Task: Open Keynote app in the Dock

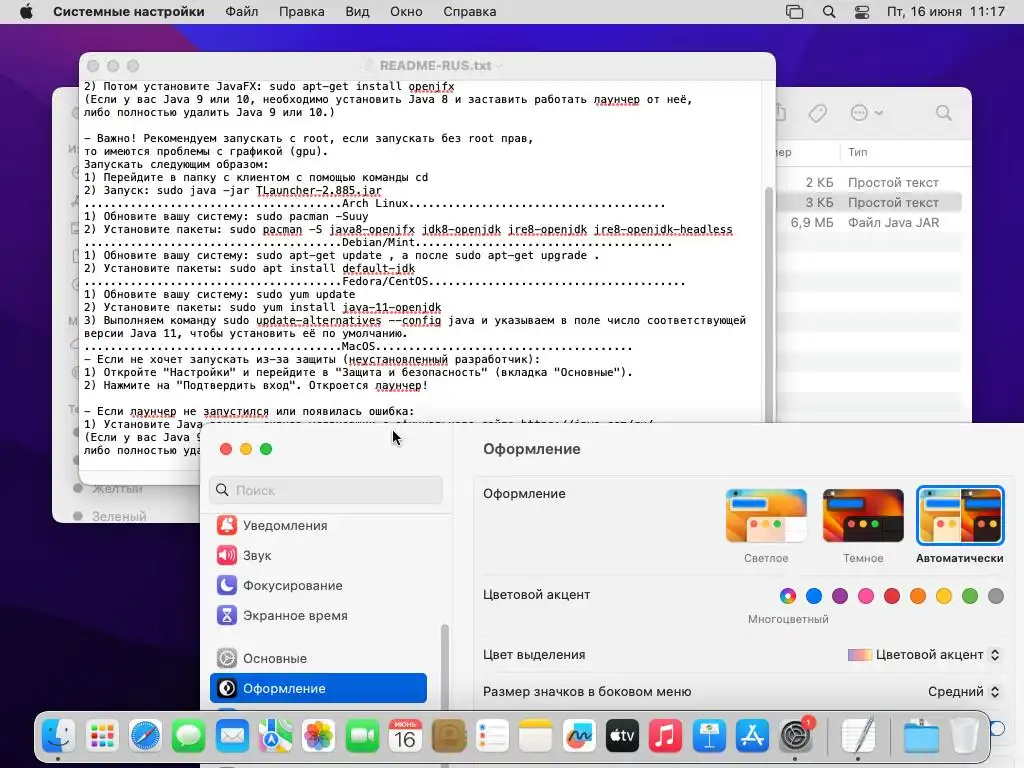Action: [x=709, y=736]
